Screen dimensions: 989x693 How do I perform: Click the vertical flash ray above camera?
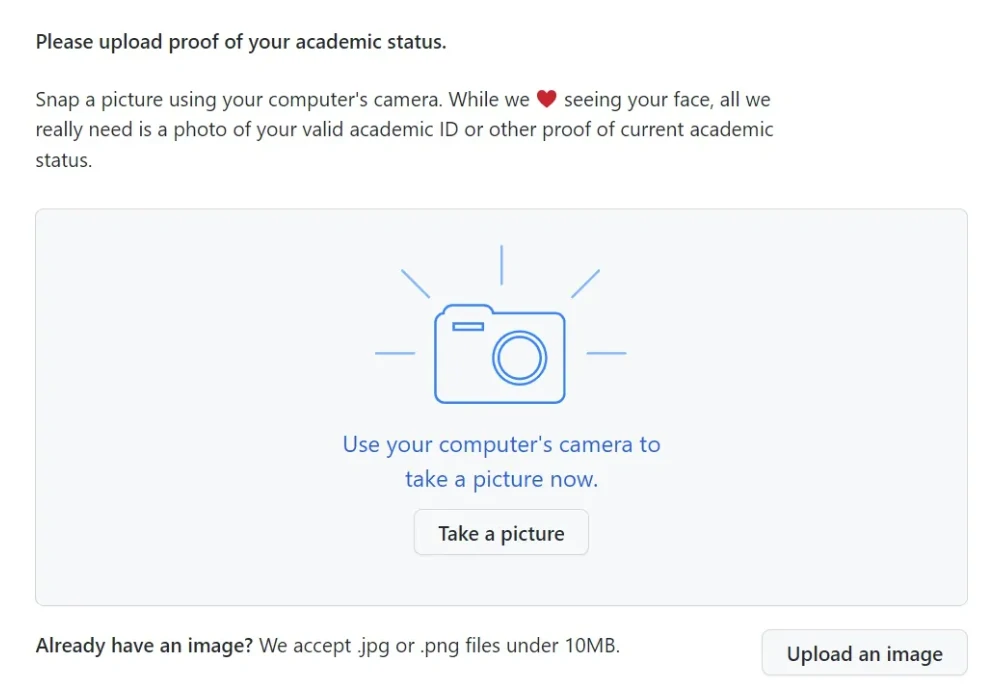501,264
